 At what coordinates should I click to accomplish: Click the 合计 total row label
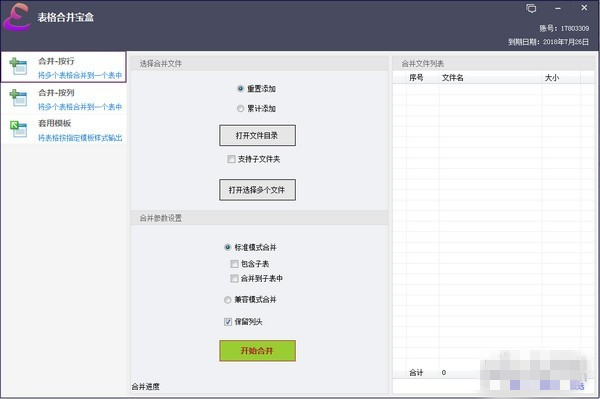point(416,372)
